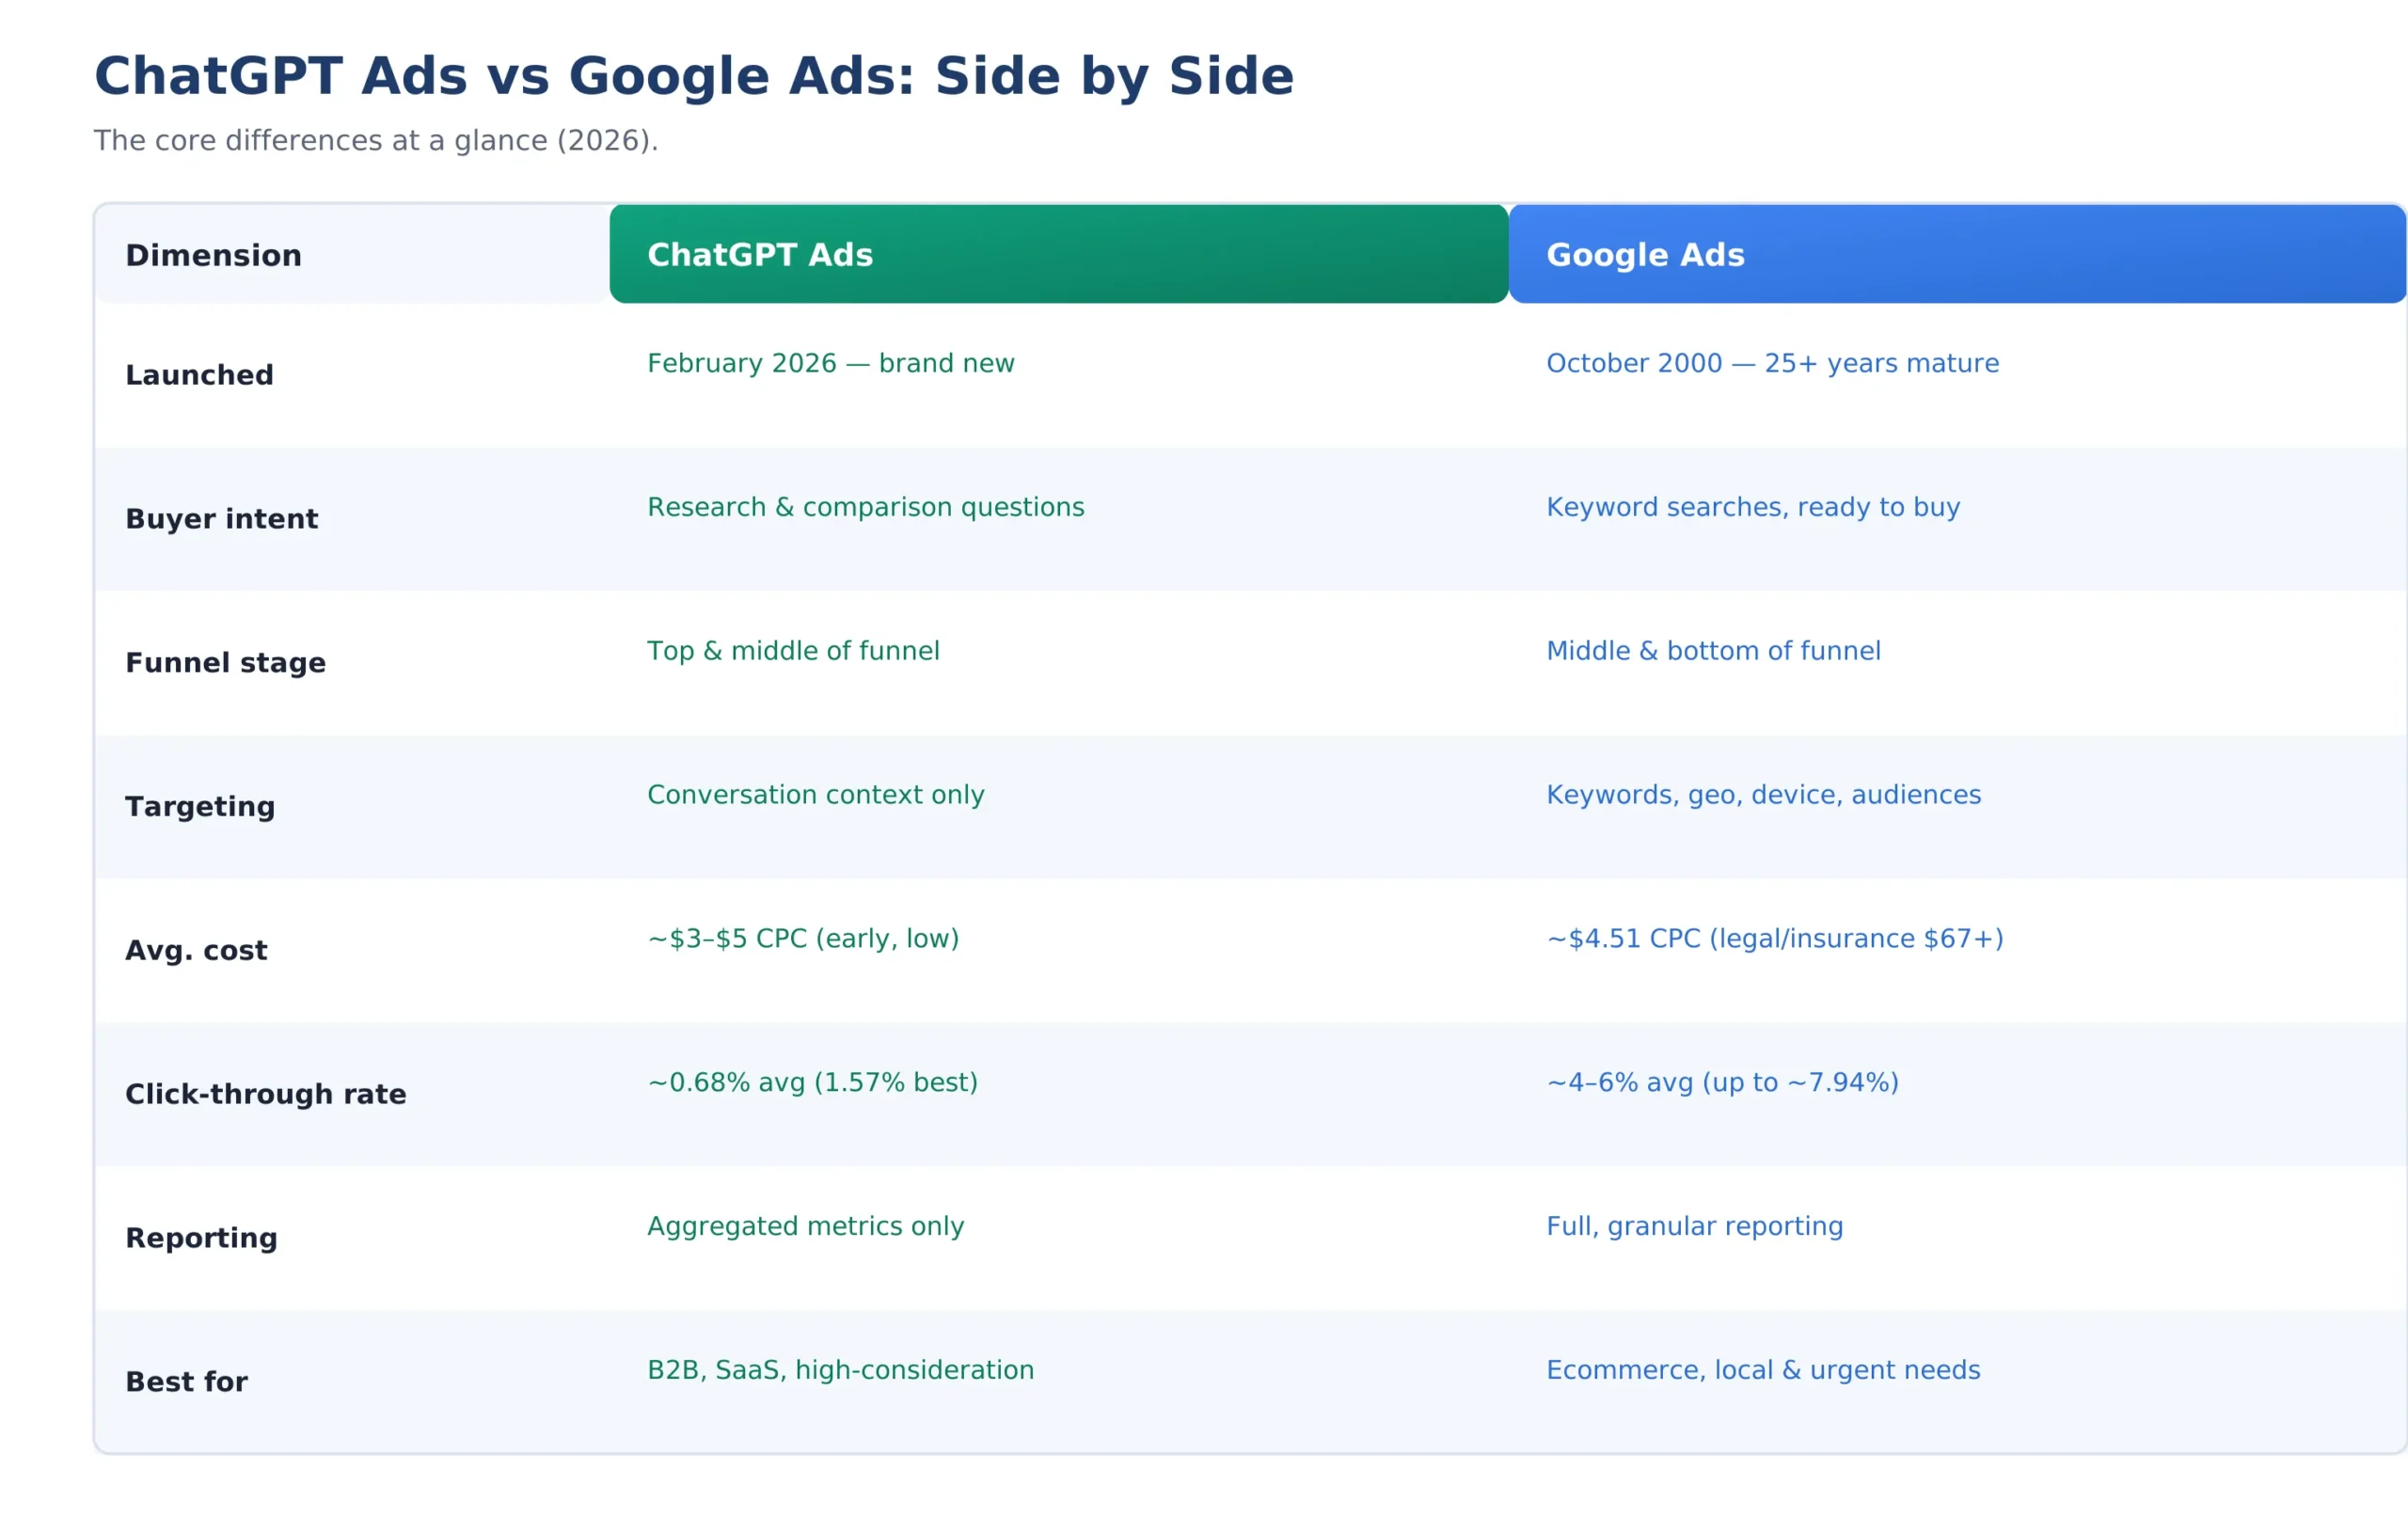Click the 'Launched' row label
This screenshot has width=2408, height=1532.
pyautogui.click(x=199, y=375)
